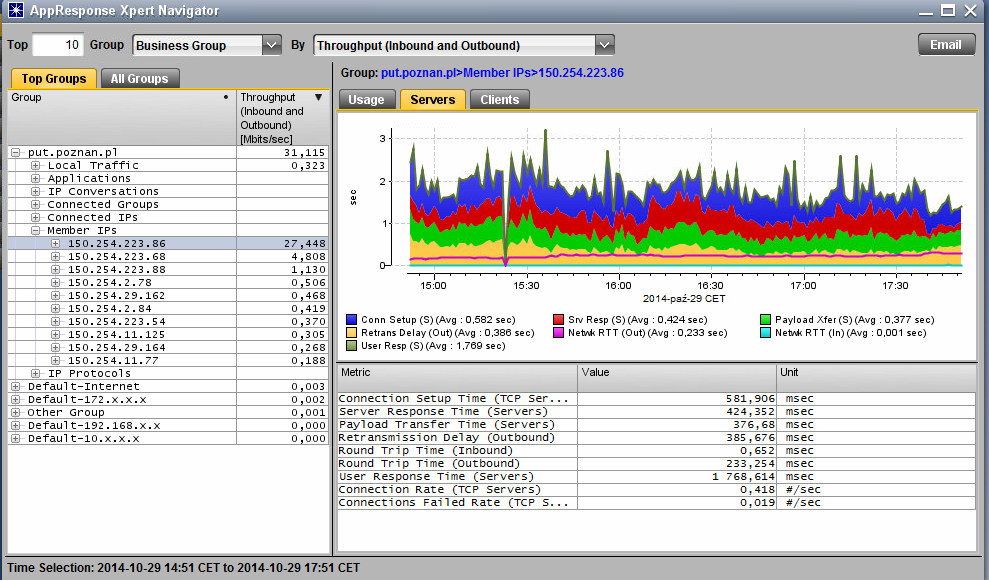The image size is (989, 580).
Task: Click the Retrans Delay (Out) orange legend swatch
Action: point(351,333)
